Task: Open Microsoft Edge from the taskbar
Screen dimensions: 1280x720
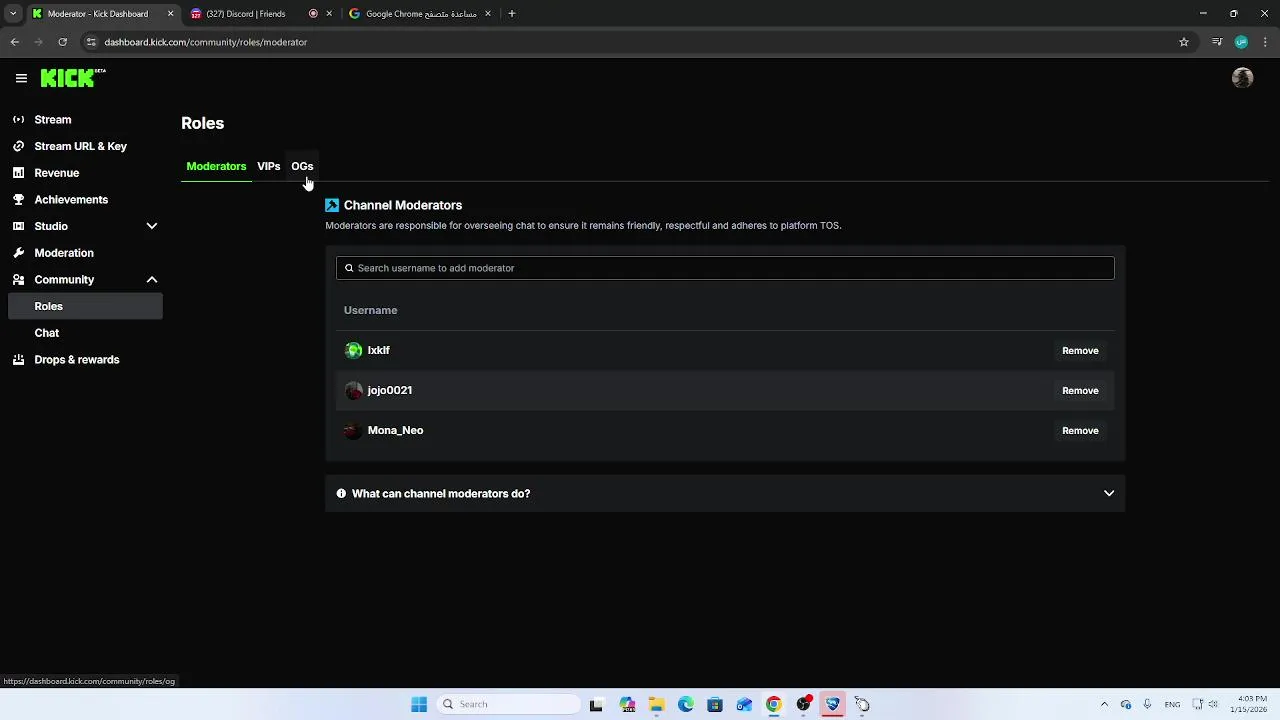Action: pos(686,704)
